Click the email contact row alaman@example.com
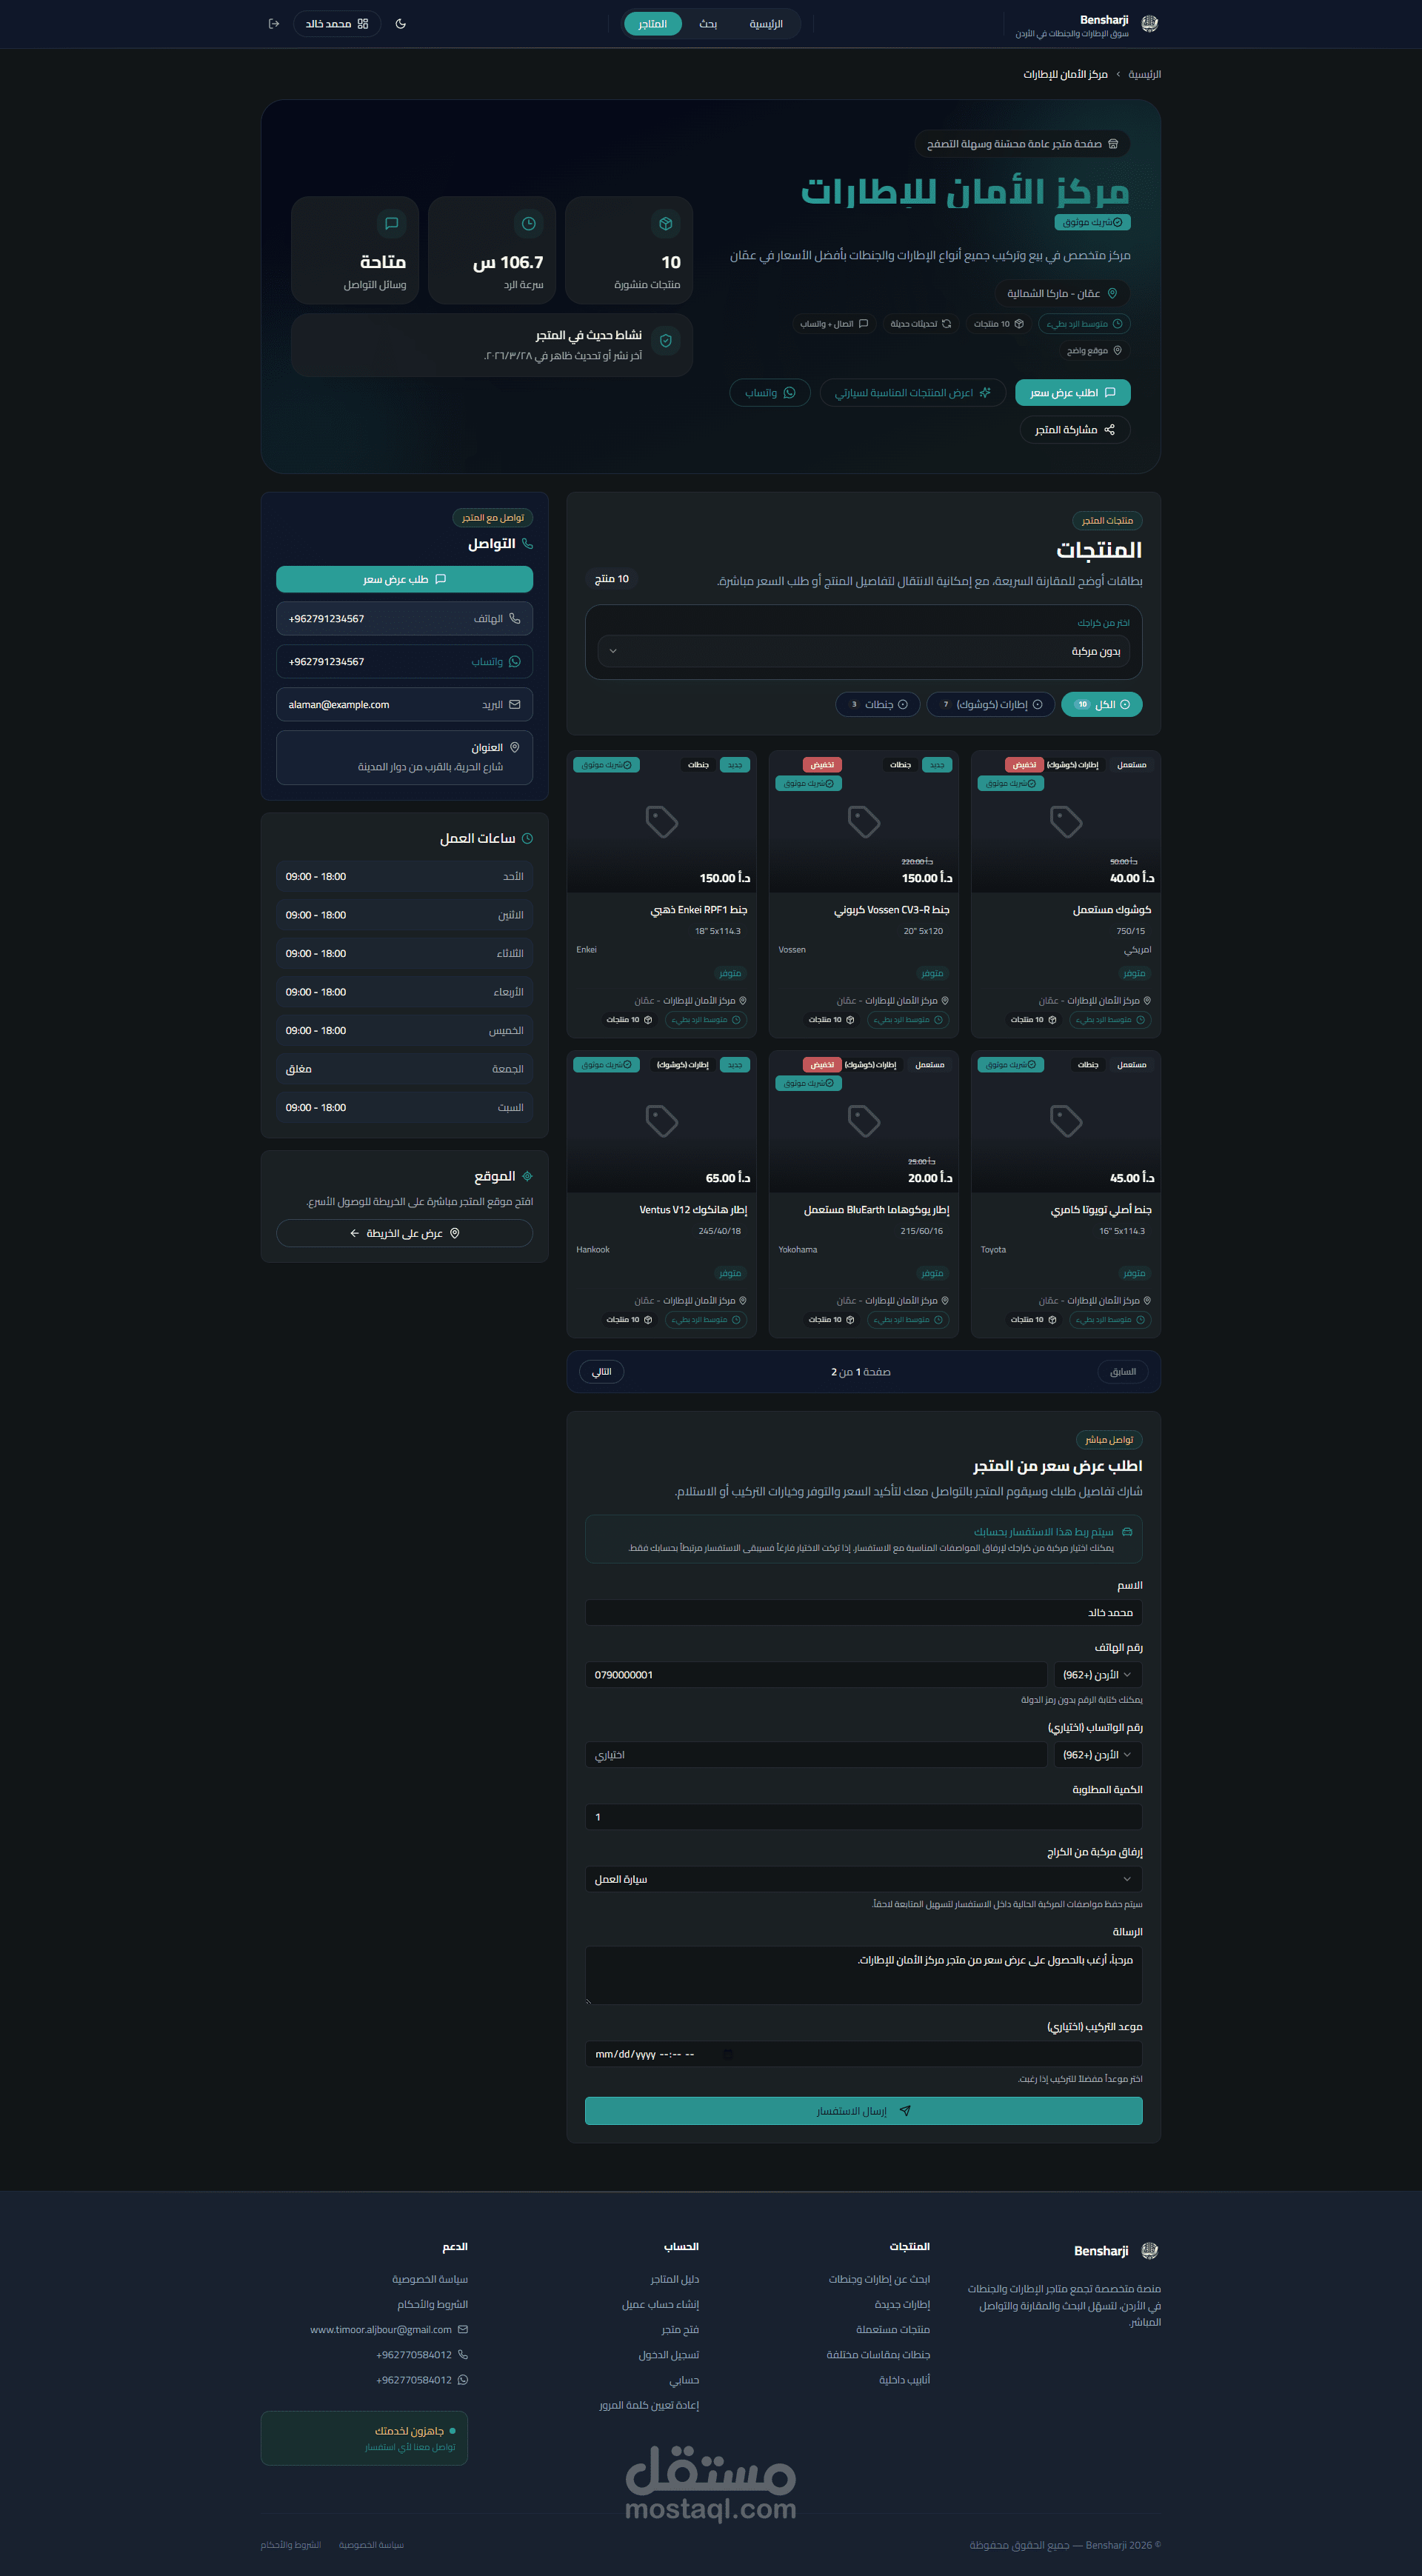This screenshot has height=2576, width=1422. coord(404,705)
